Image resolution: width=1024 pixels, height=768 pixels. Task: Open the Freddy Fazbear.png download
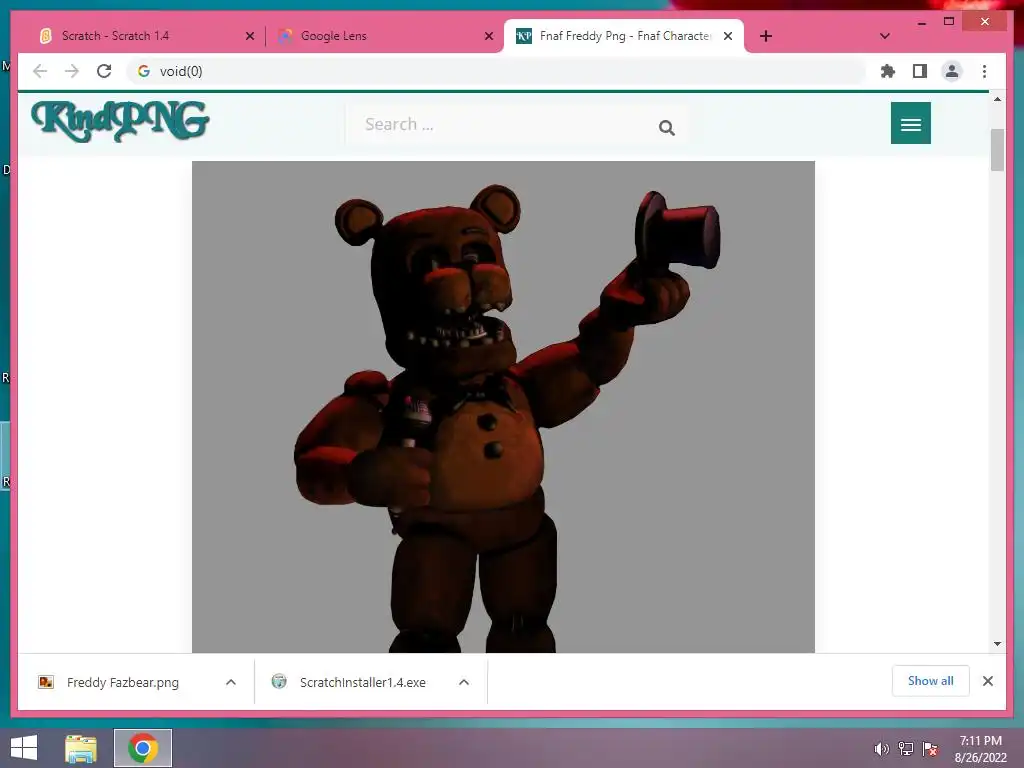(123, 682)
